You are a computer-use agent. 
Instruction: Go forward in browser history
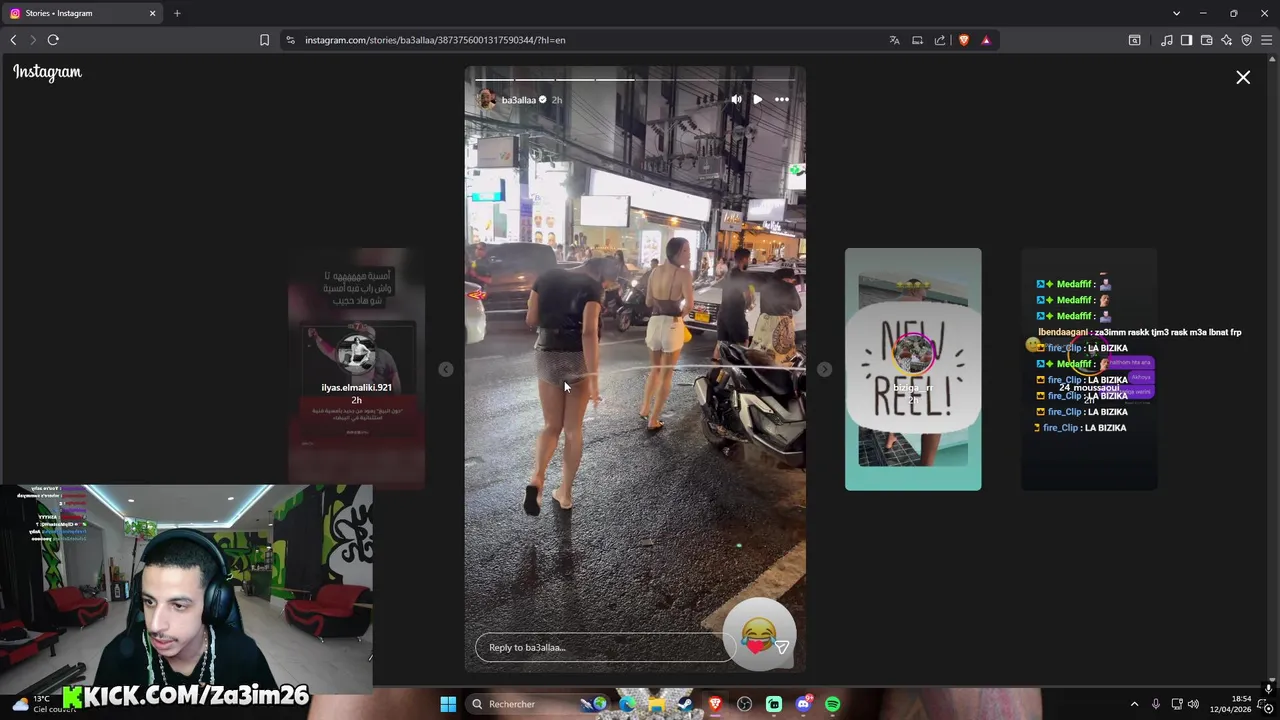tap(32, 40)
